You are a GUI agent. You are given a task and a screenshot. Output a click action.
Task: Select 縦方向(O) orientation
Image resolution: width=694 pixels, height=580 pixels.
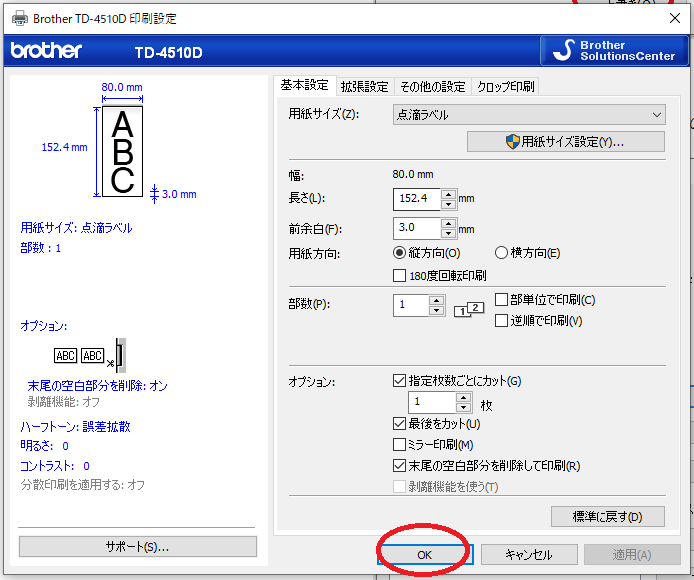coord(427,253)
